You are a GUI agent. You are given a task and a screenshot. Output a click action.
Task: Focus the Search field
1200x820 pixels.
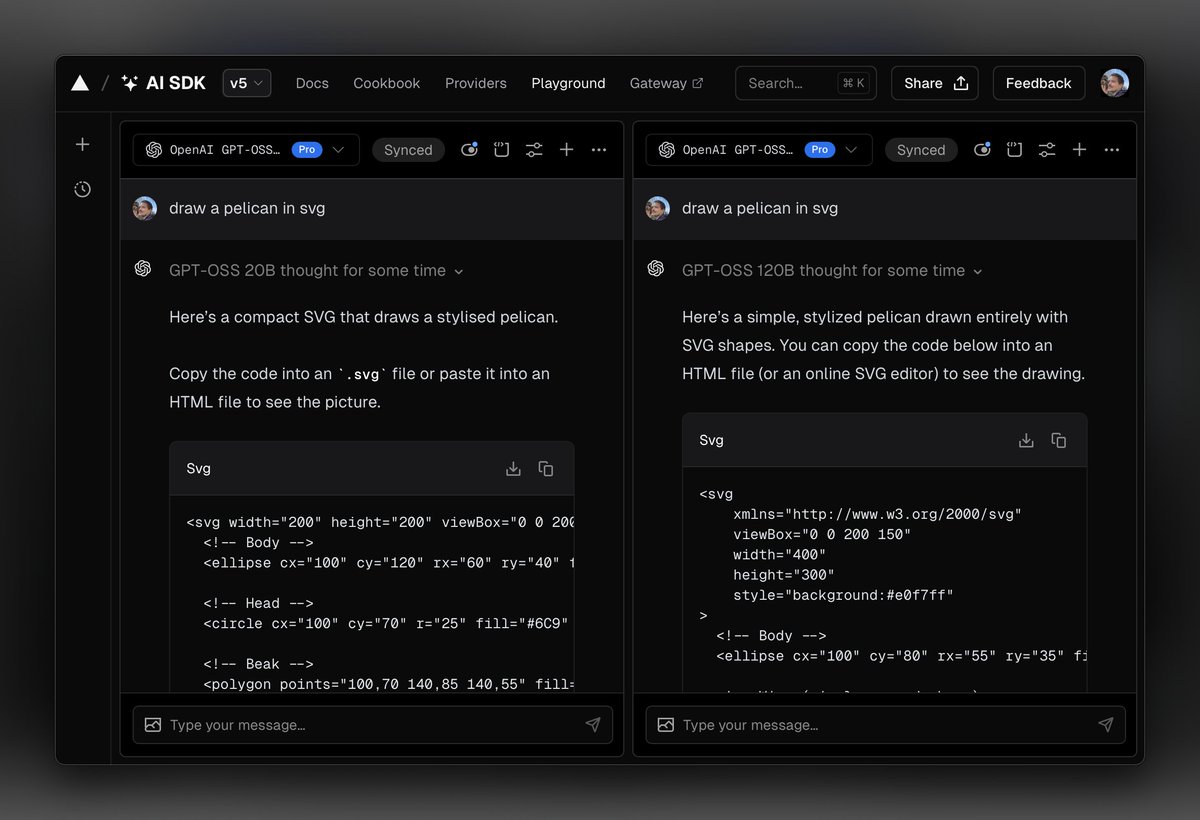click(806, 83)
